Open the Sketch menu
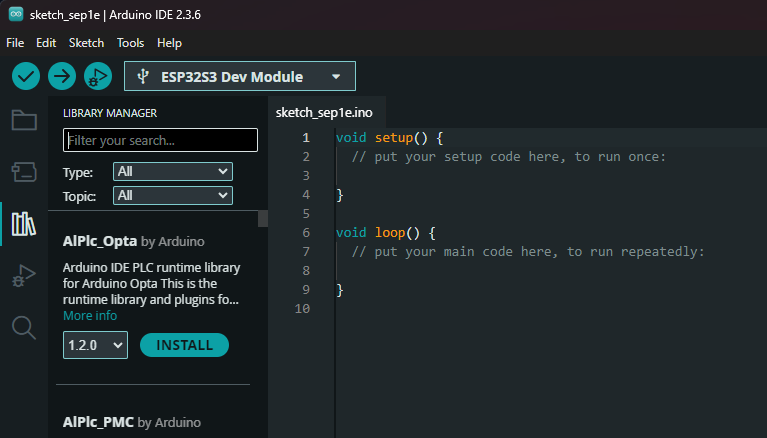Screen dimensions: 767x438 86,43
